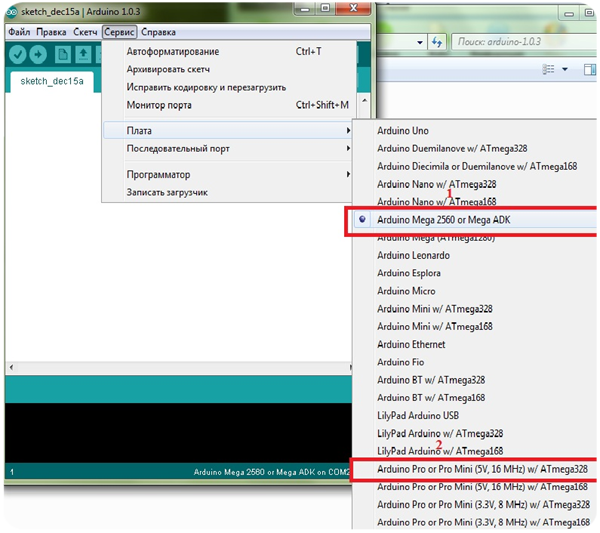Screen dimensions: 600x533
Task: Select Arduino Pro Mini 3.3V 8 MHz ATmega168
Action: [474, 522]
